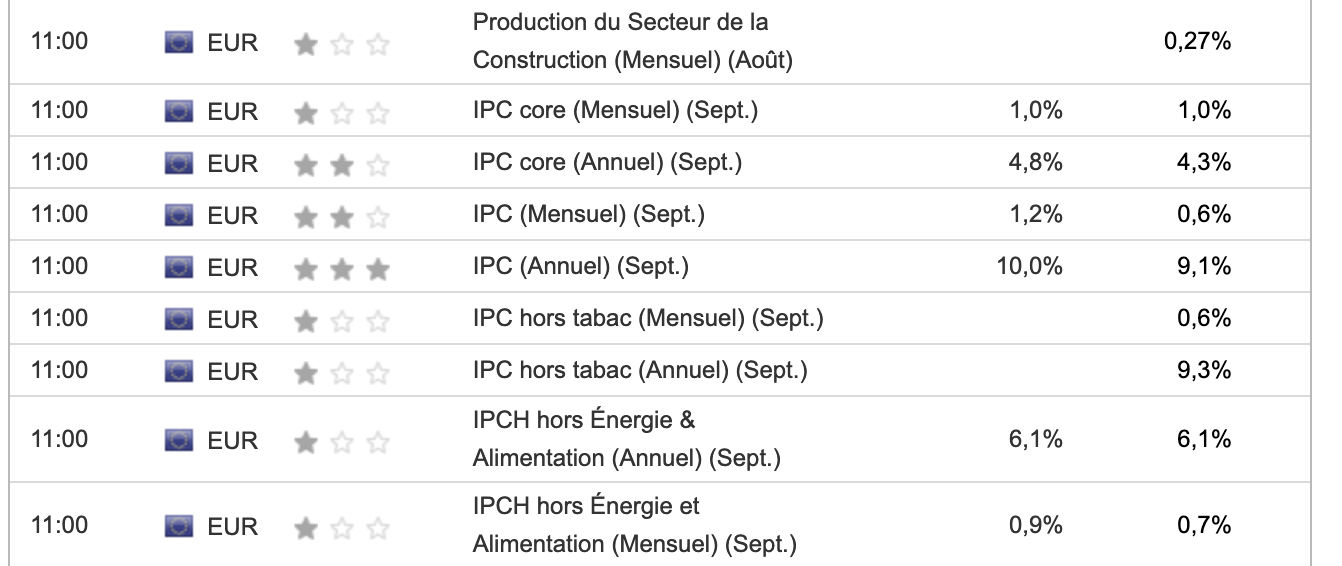Click importance stars for IPC (Annuel)

(x=341, y=268)
